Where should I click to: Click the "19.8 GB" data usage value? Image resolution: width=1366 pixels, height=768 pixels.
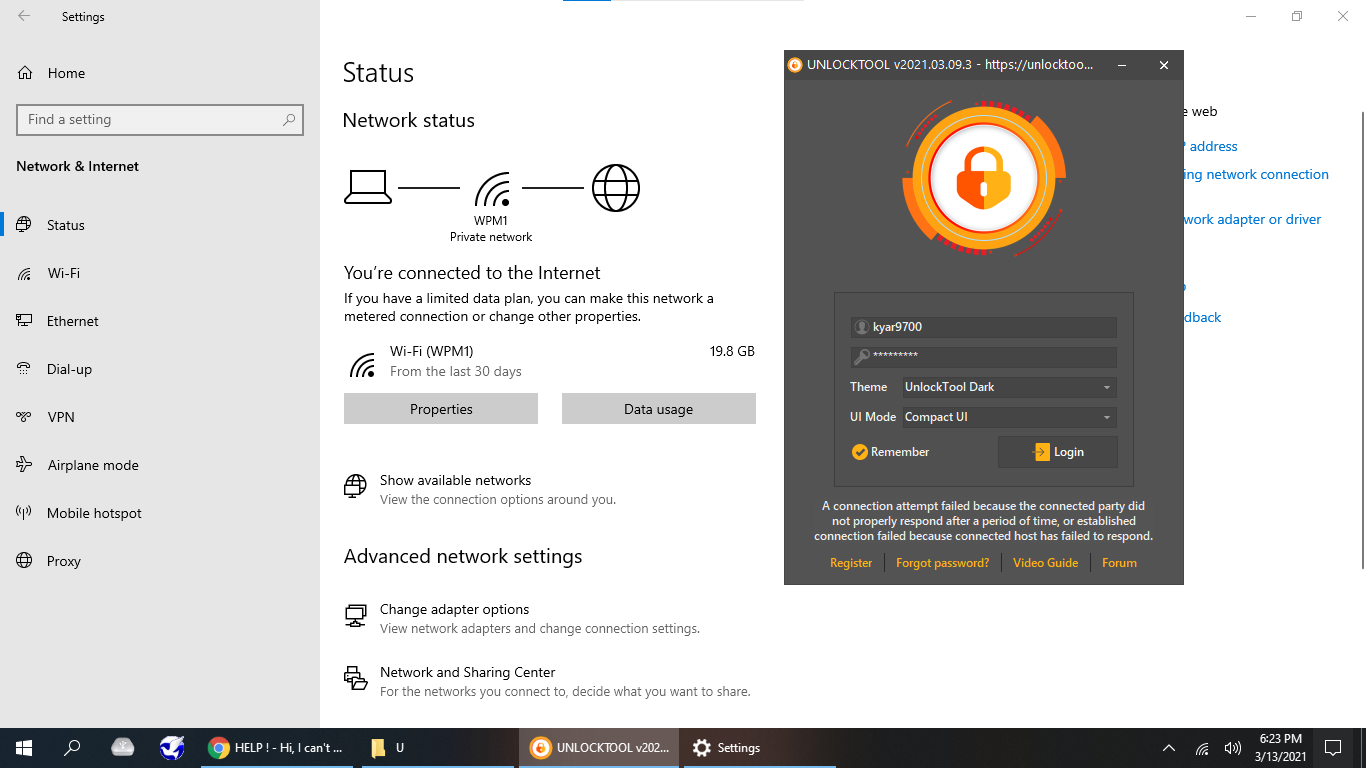tap(732, 352)
